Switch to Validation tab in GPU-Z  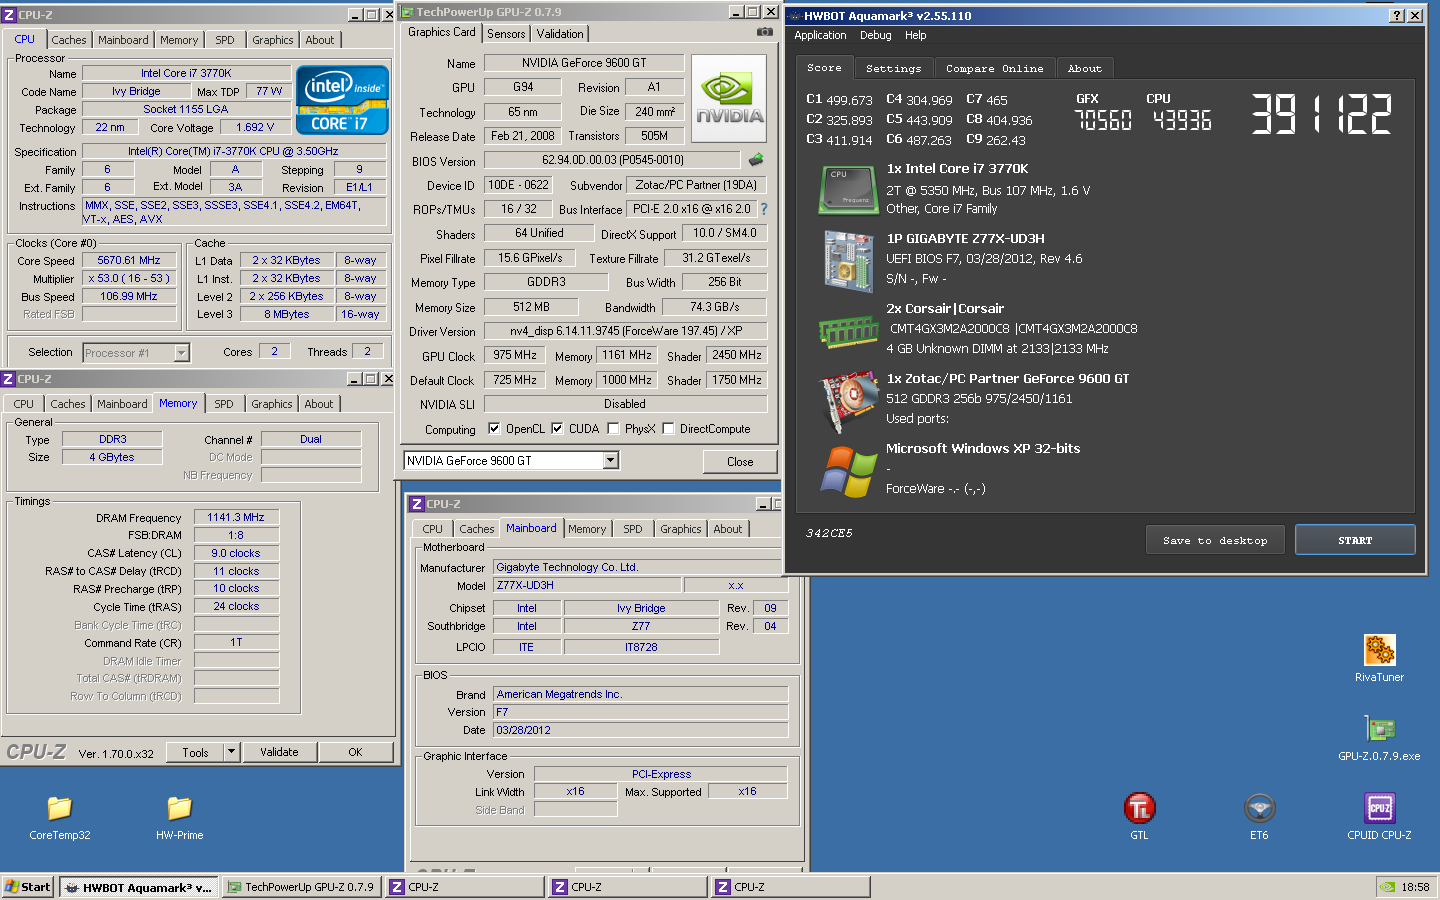tap(560, 33)
